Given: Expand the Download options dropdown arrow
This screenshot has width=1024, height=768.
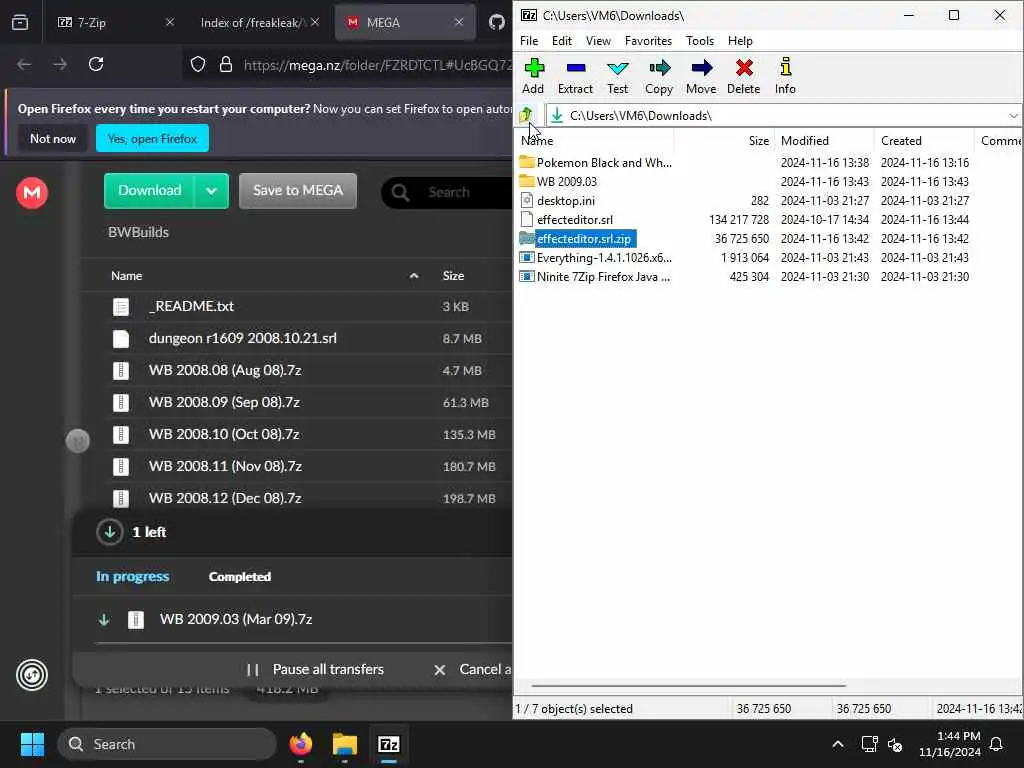Looking at the screenshot, I should click(212, 191).
